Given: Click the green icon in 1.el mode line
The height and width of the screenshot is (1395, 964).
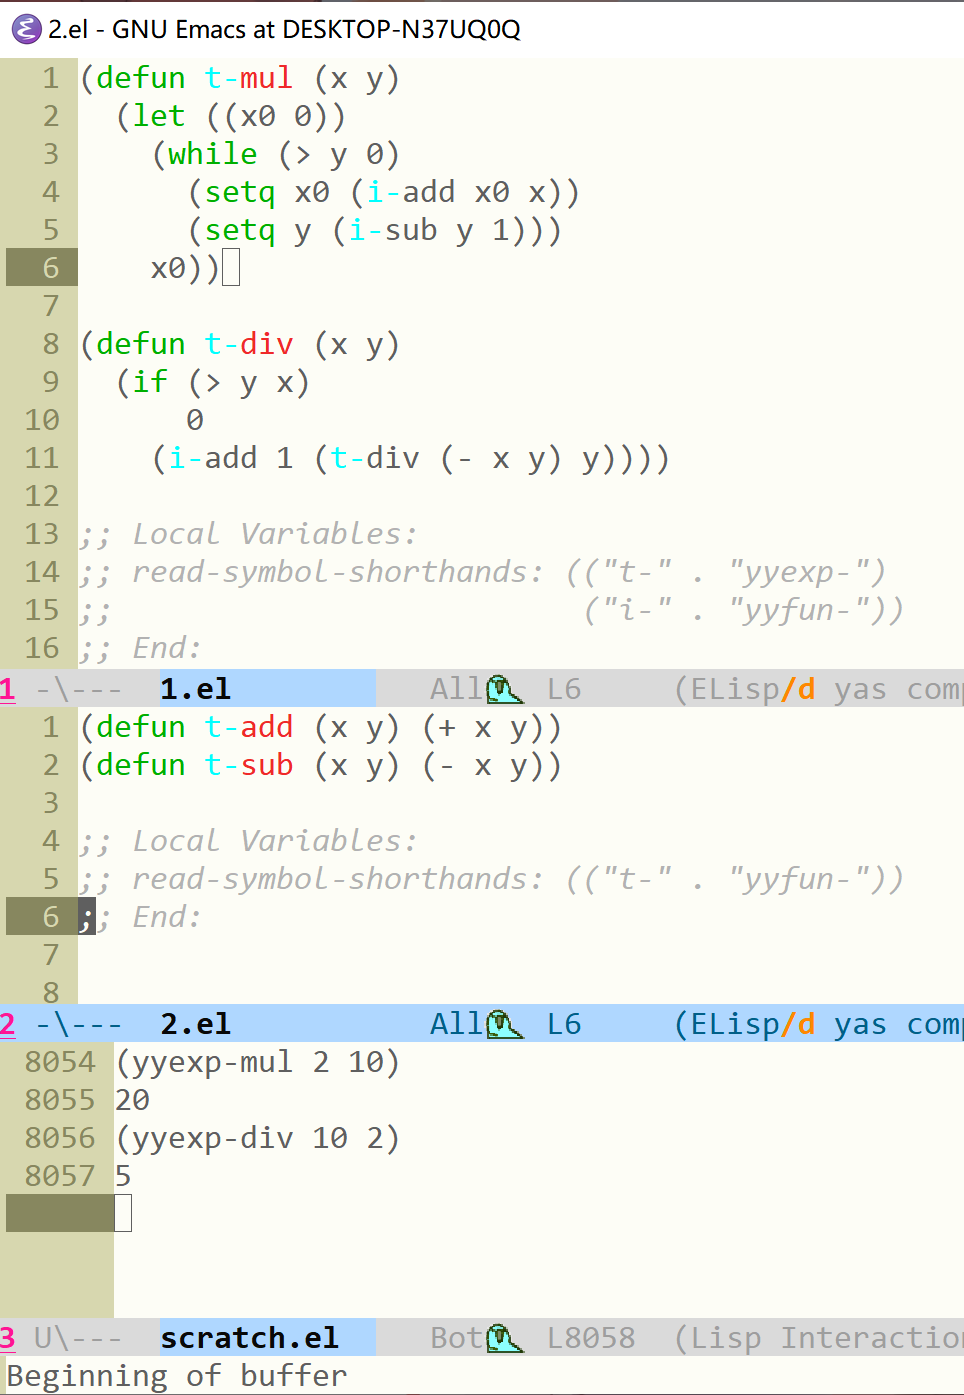Looking at the screenshot, I should point(505,689).
